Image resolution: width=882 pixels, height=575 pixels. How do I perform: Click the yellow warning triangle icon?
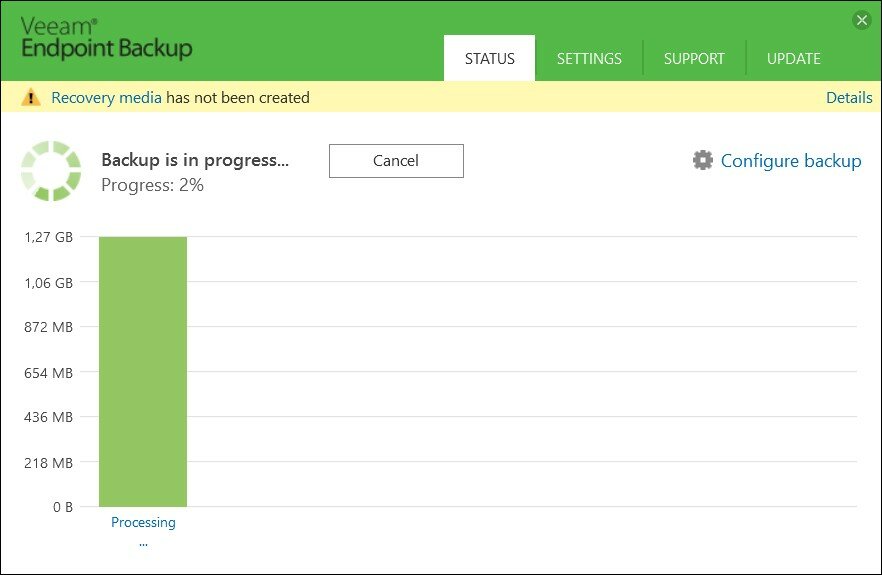pyautogui.click(x=30, y=97)
